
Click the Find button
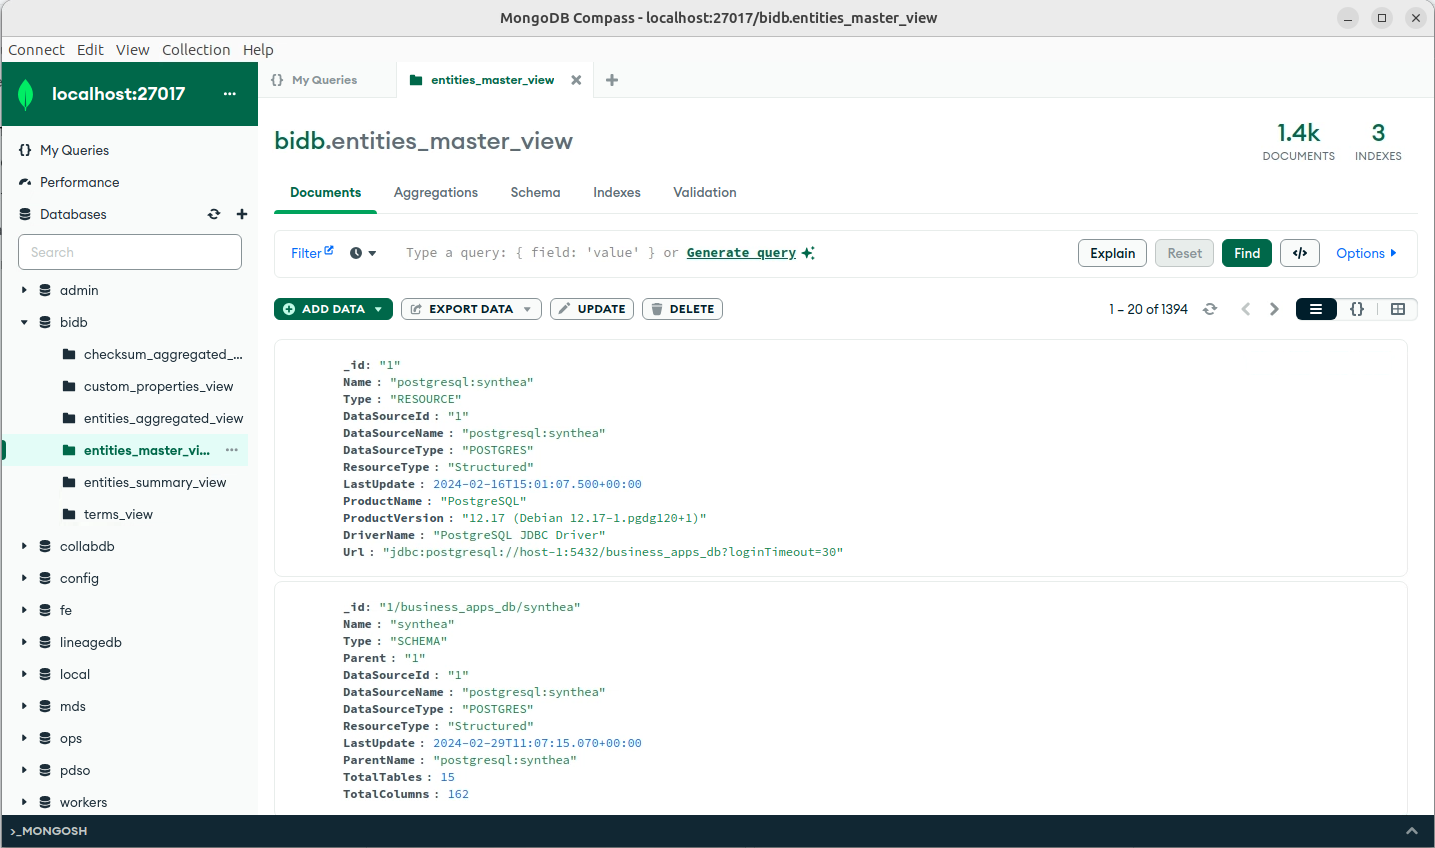pos(1247,253)
